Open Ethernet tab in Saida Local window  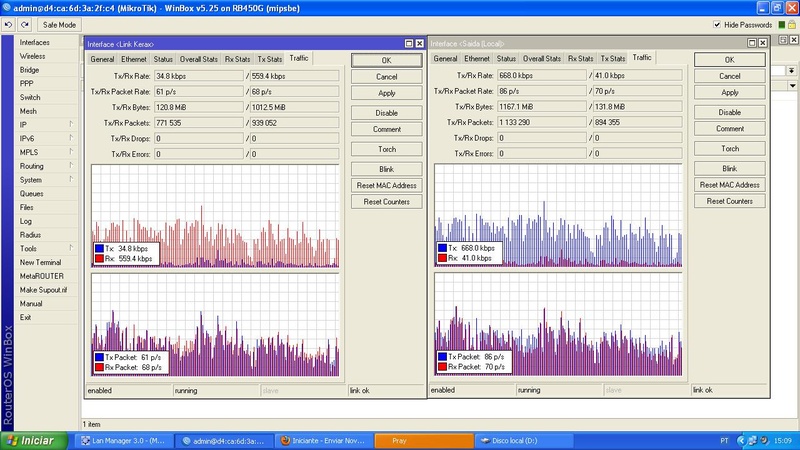coord(477,59)
